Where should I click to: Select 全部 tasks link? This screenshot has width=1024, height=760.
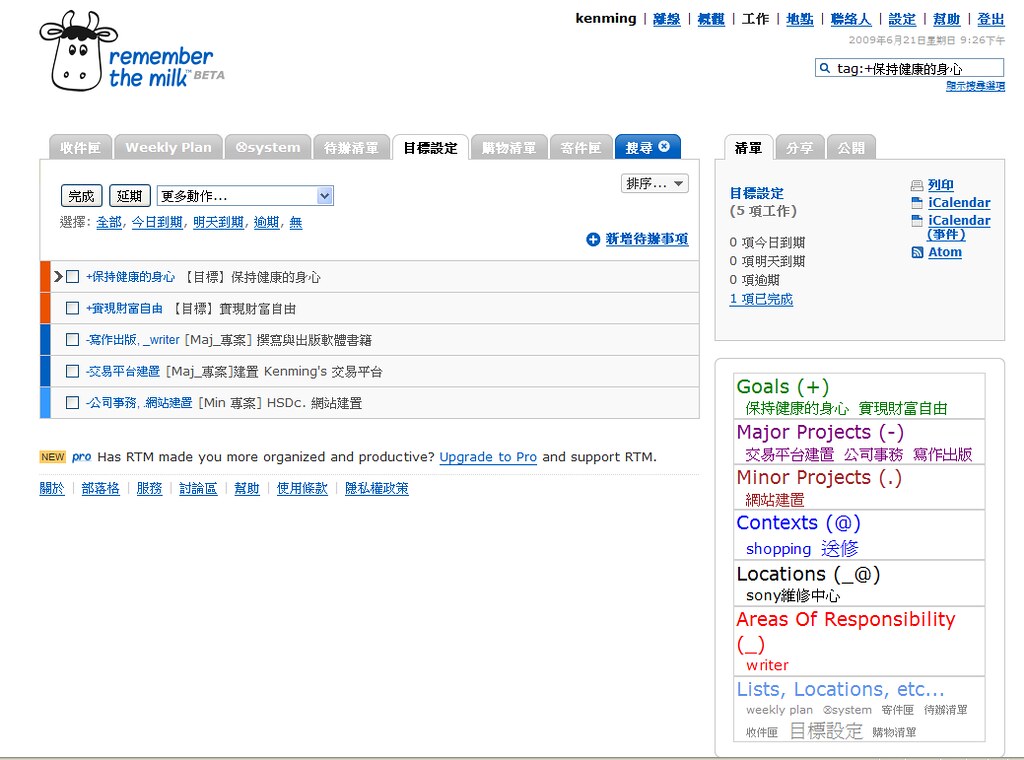(x=108, y=223)
